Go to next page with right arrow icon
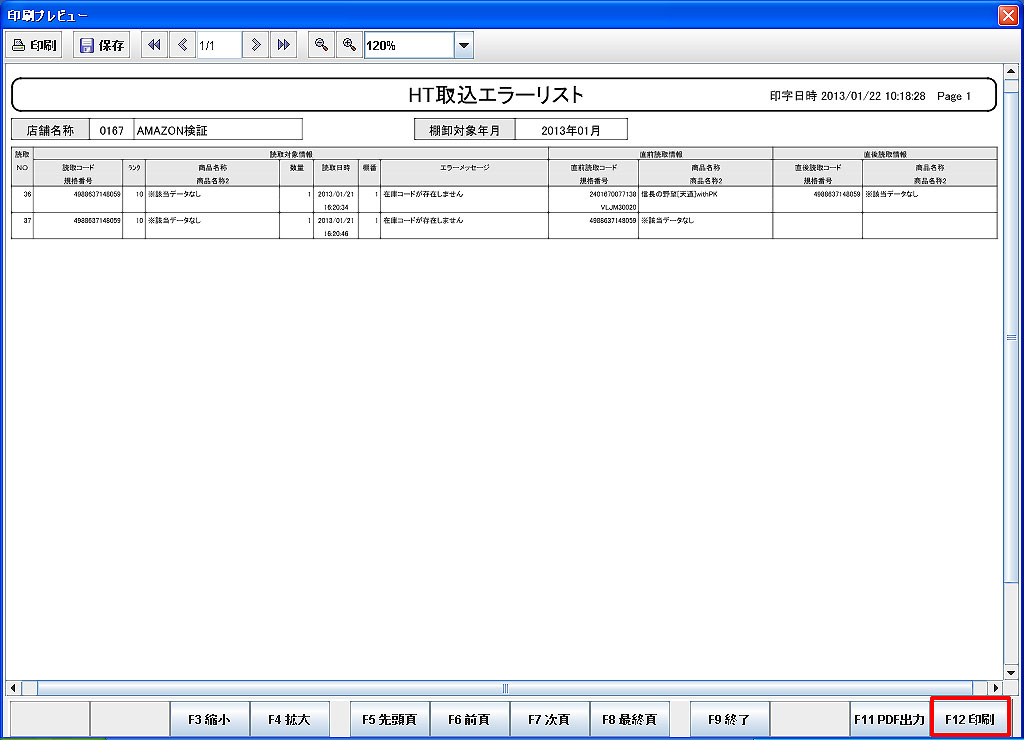1024x740 pixels. (256, 45)
